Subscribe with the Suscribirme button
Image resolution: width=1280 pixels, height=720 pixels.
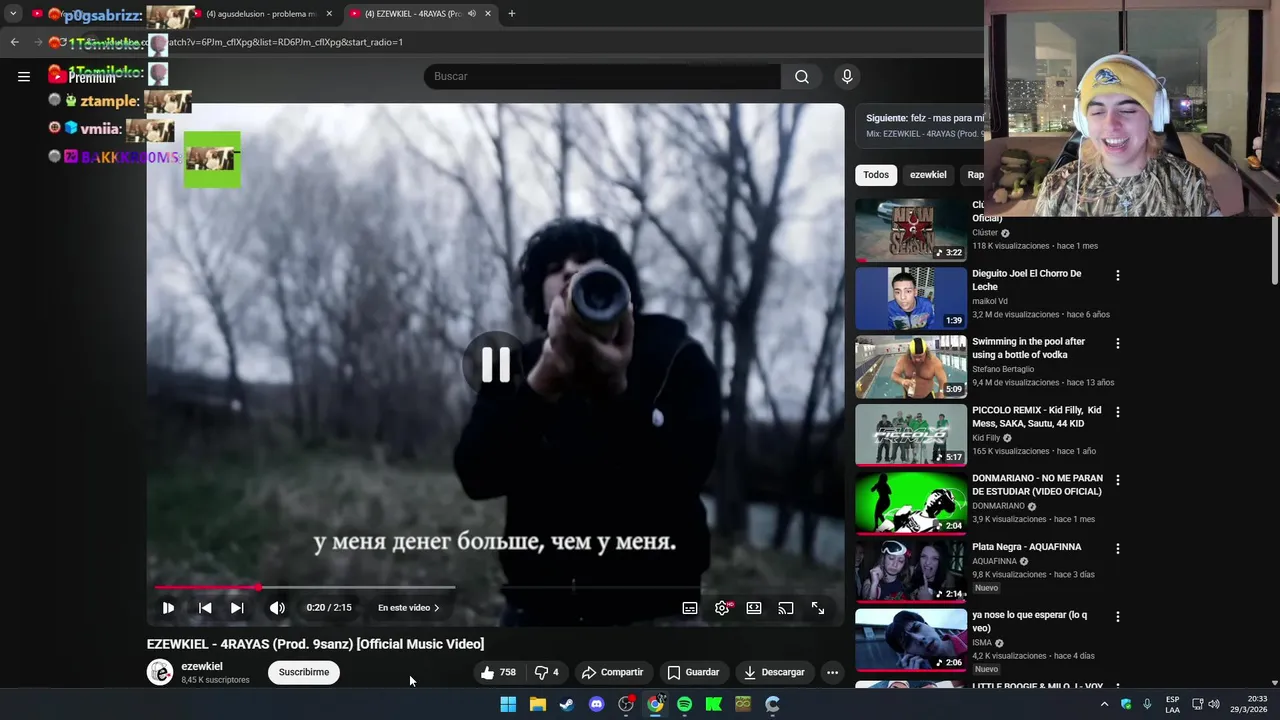[x=304, y=672]
